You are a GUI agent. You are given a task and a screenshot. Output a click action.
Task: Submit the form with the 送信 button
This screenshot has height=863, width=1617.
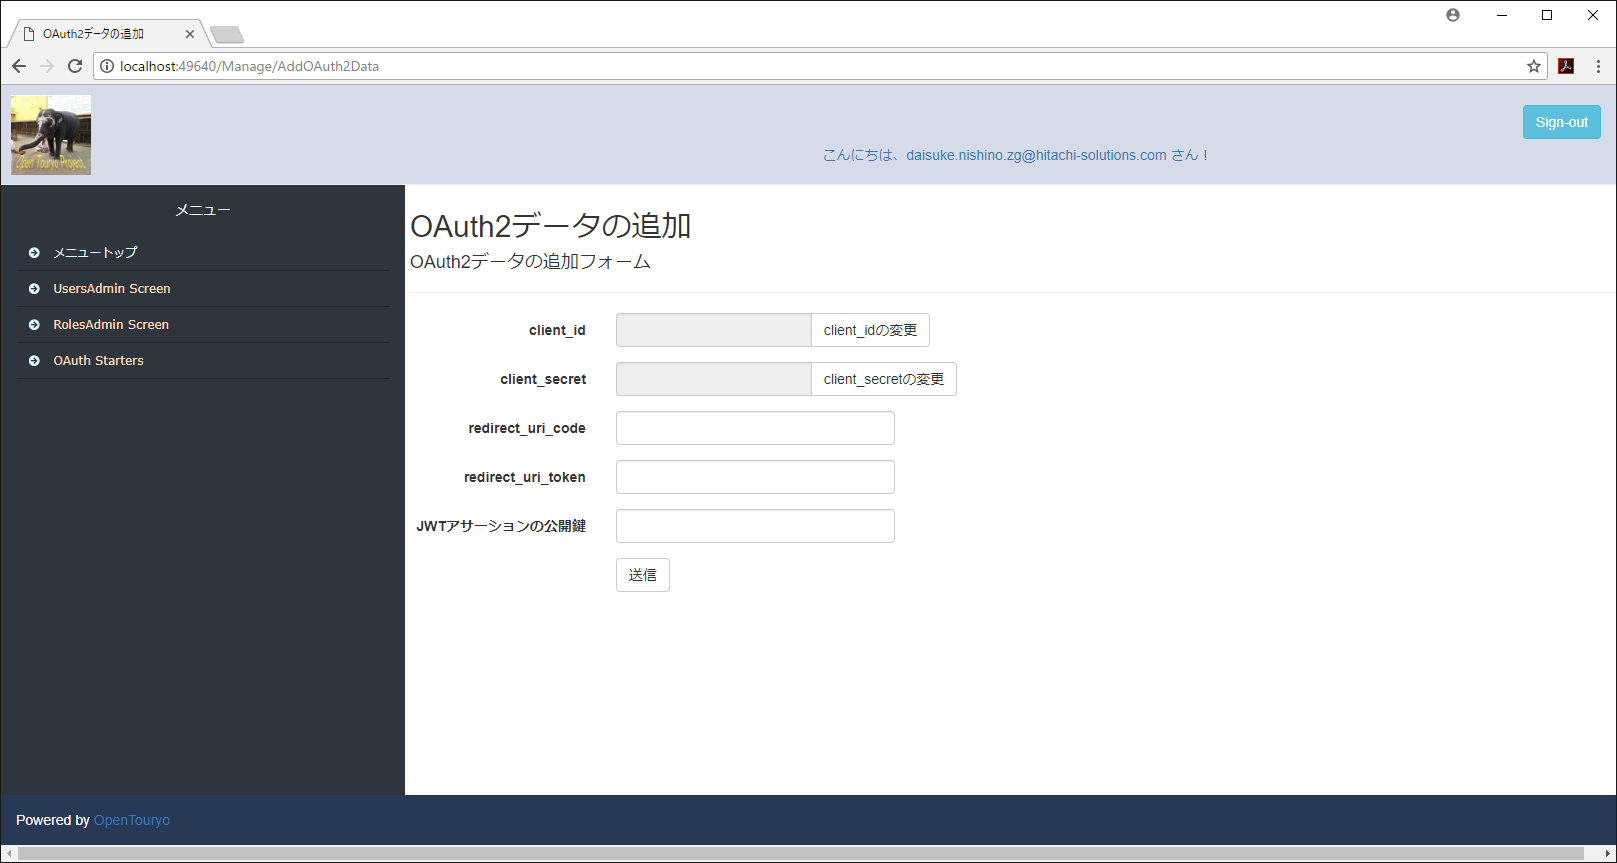(642, 575)
